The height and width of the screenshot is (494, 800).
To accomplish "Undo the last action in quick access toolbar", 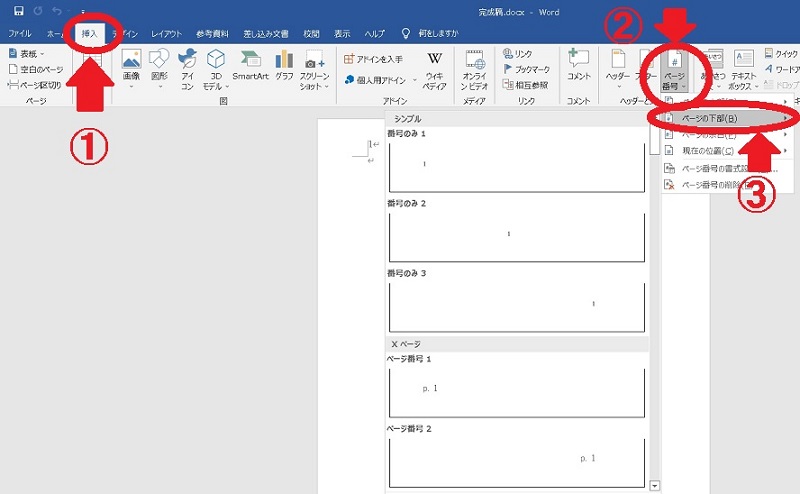I will [57, 11].
